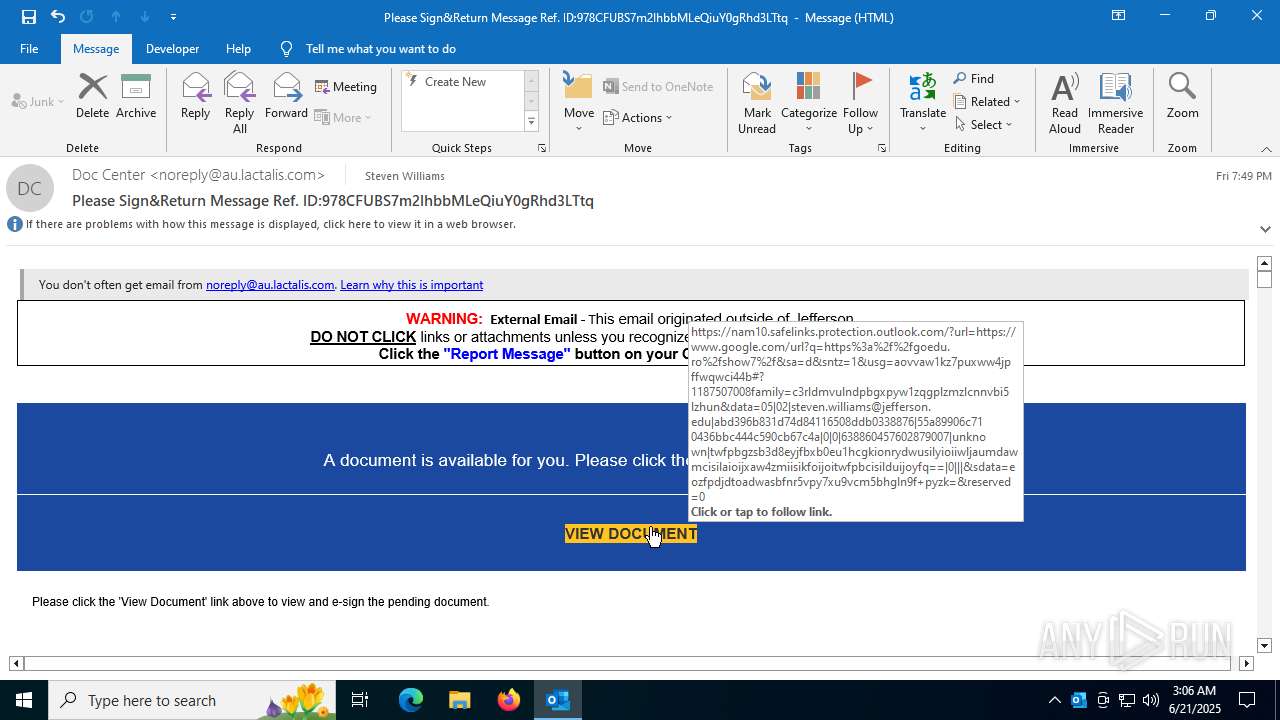Click the left arrow of horizontal scrollbar
Image resolution: width=1280 pixels, height=720 pixels.
(16, 663)
